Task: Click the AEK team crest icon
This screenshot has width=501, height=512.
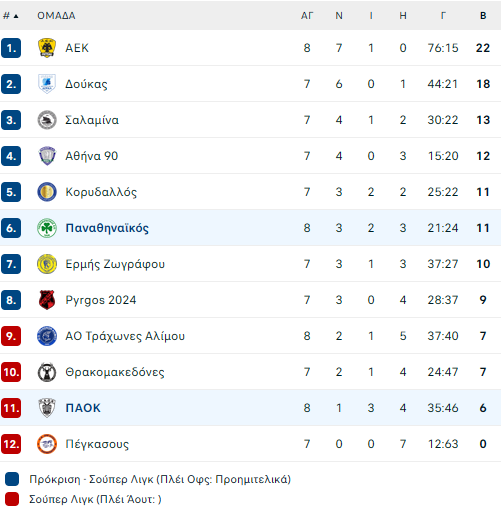Action: click(x=47, y=48)
